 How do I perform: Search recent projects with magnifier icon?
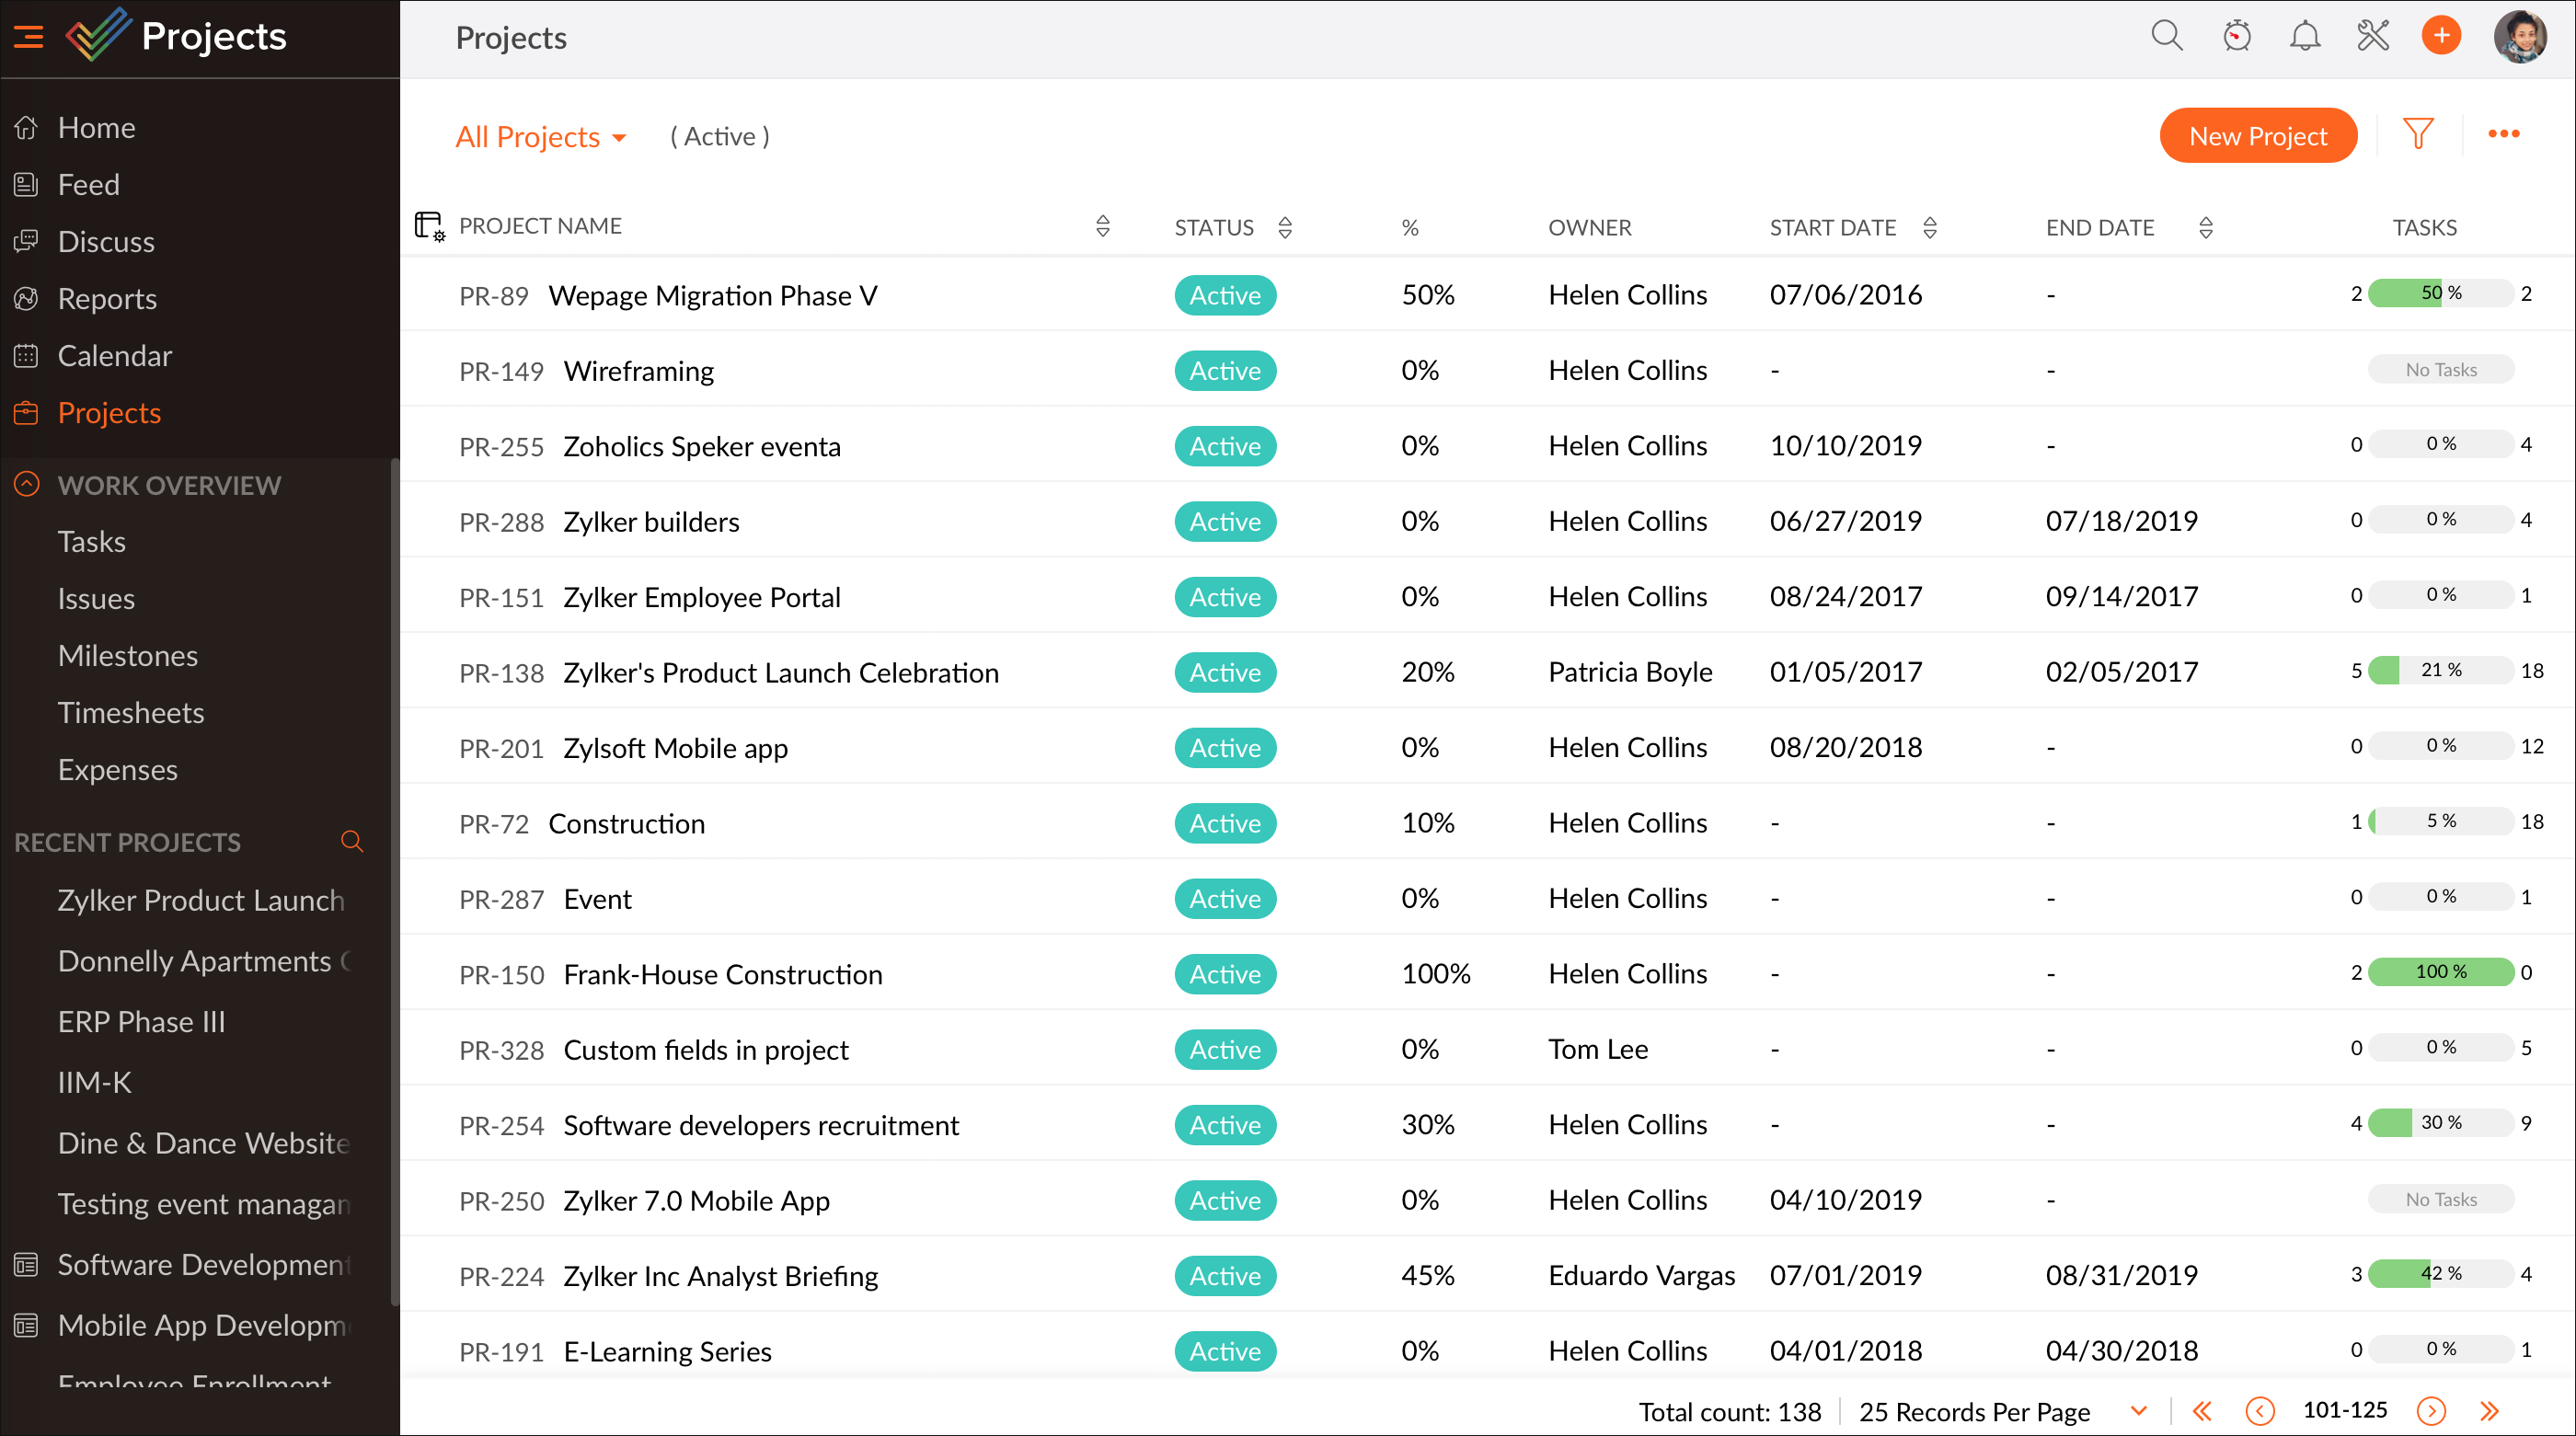(x=351, y=841)
